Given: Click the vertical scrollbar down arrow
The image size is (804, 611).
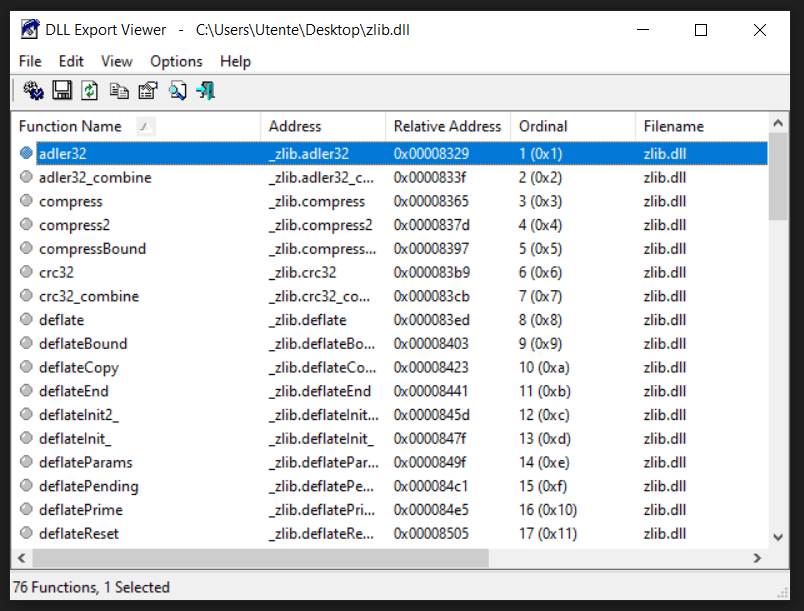Looking at the screenshot, I should (x=778, y=537).
